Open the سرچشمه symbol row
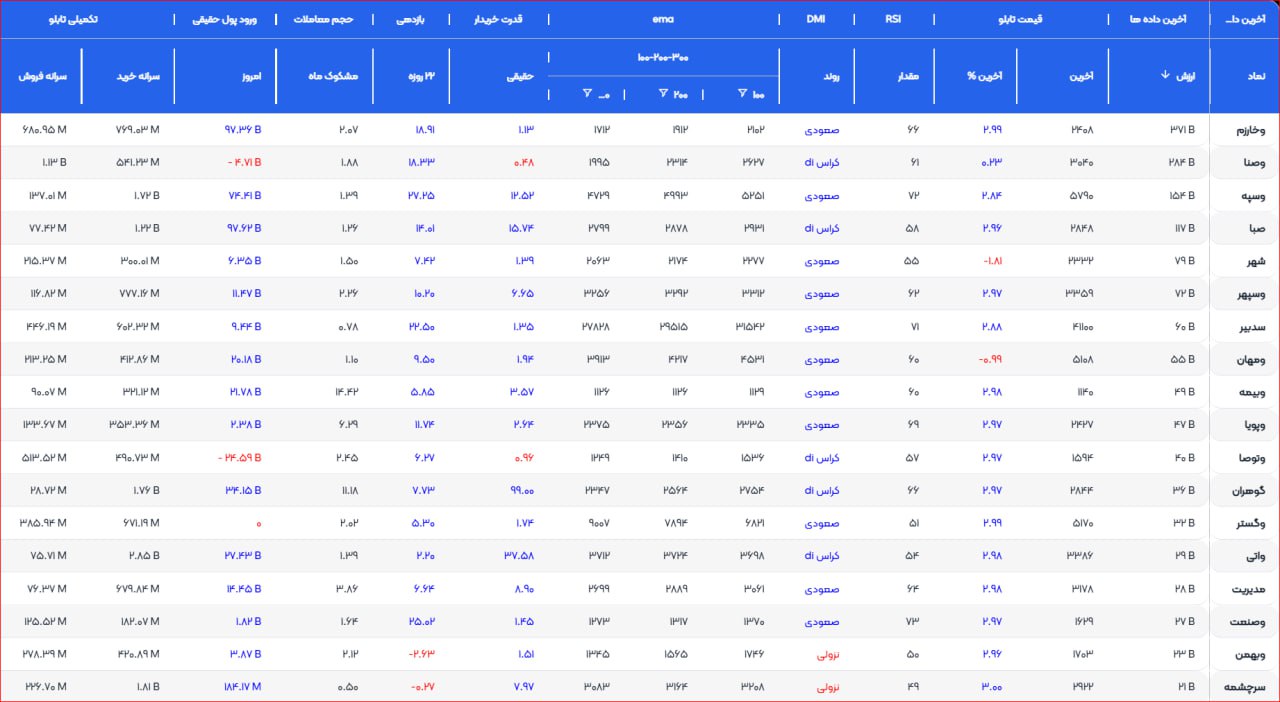 pos(1244,687)
